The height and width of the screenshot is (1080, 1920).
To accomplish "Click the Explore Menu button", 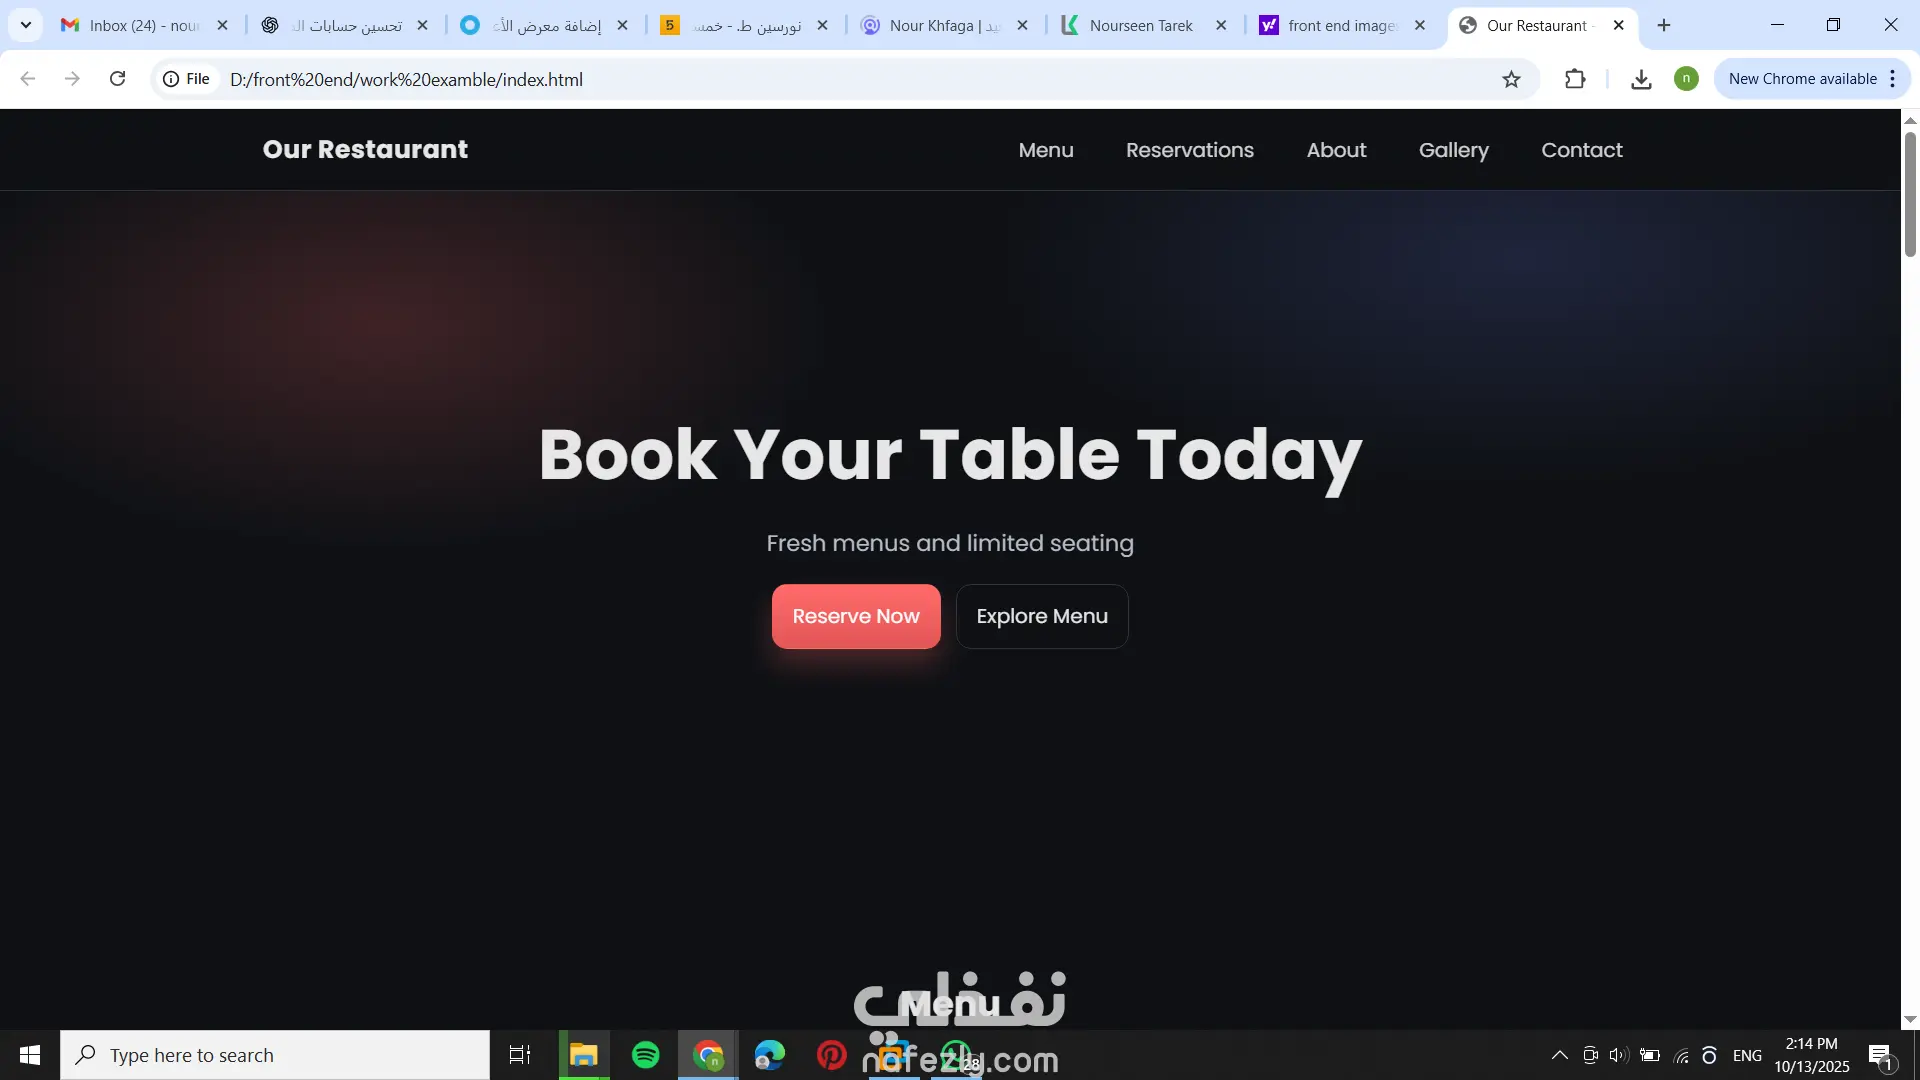I will coord(1042,616).
